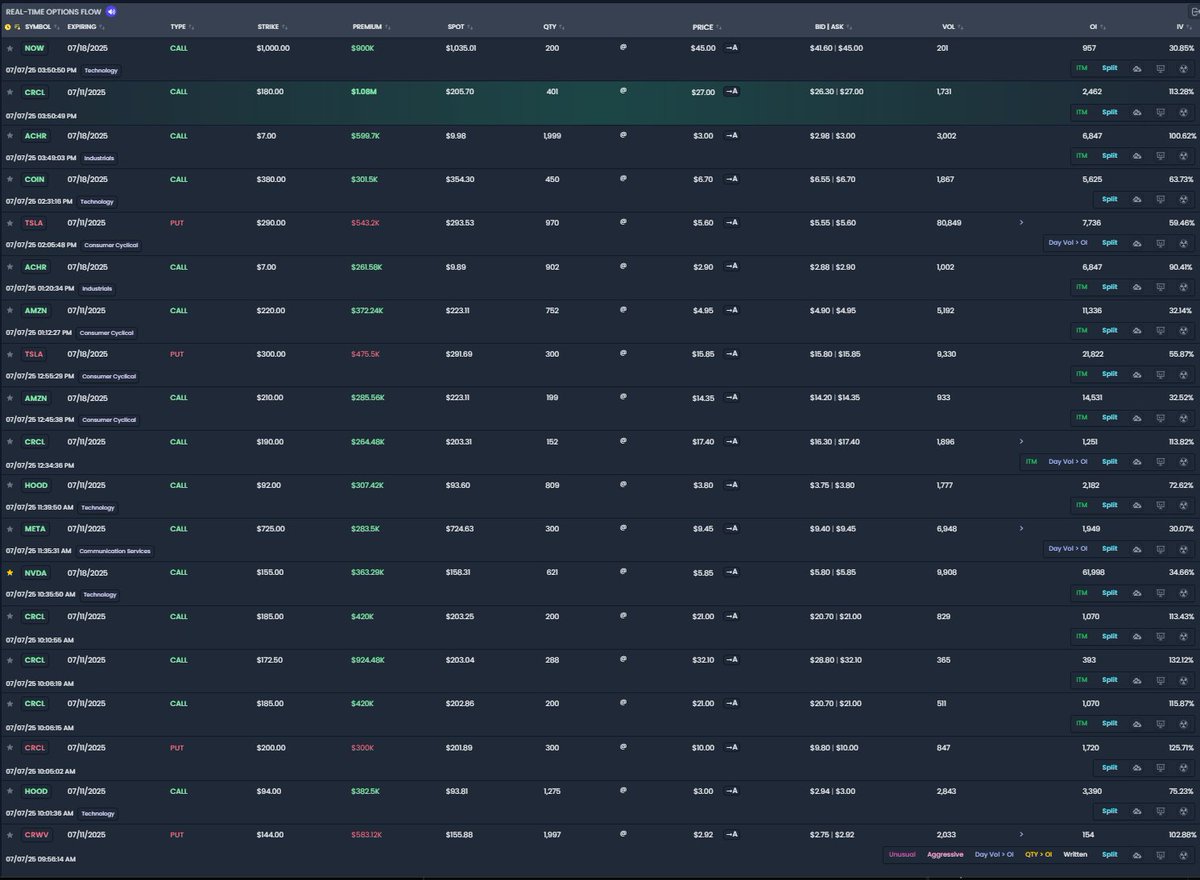
Task: Click Day Vol > OI tag in META row
Action: click(x=1068, y=549)
